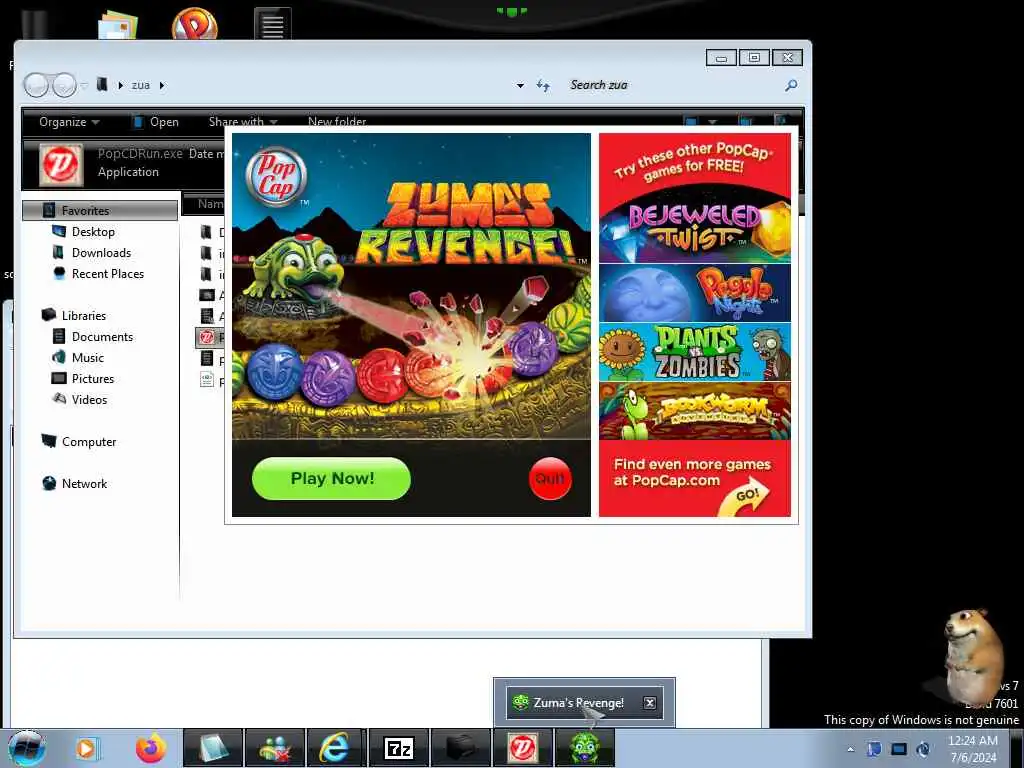
Task: Click the red Quit button
Action: [550, 479]
